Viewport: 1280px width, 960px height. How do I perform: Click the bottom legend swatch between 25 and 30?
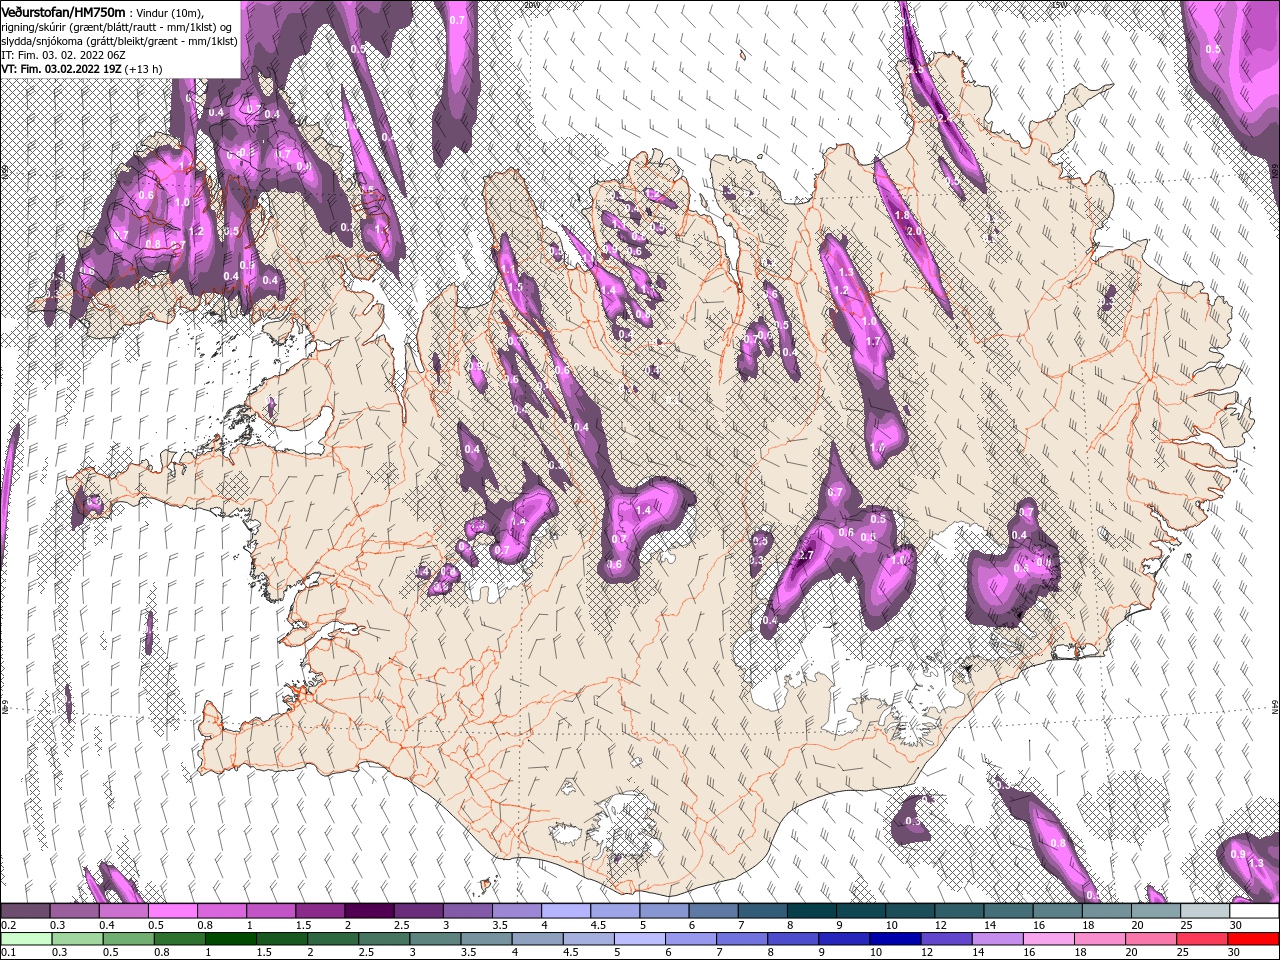(1200, 939)
